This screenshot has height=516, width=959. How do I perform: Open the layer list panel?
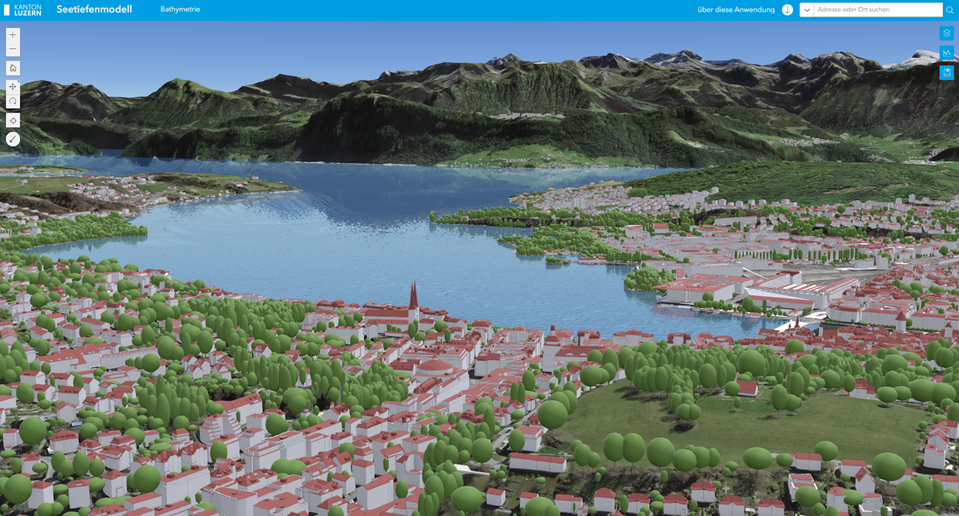click(946, 34)
